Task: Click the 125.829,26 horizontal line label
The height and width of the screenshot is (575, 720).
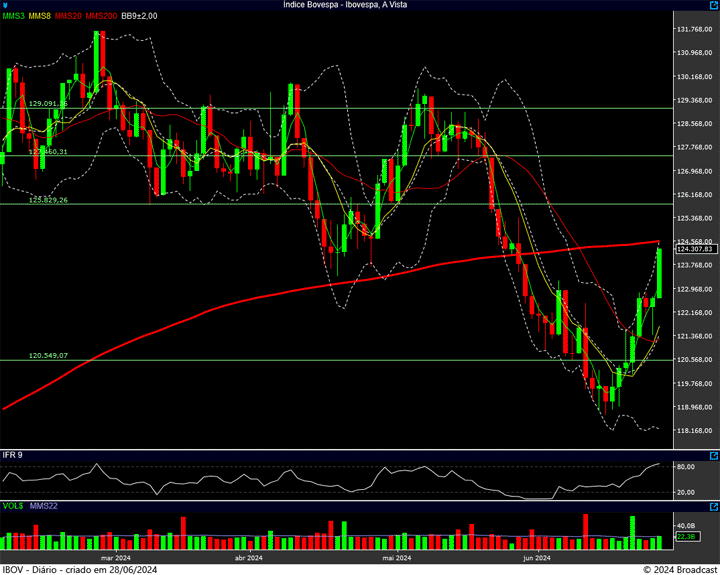Action: [x=48, y=200]
